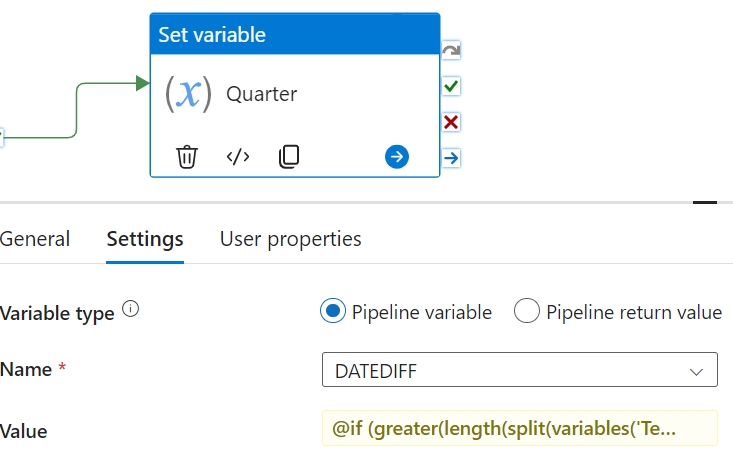Screen dimensions: 733x451
Task: Click the blue add-output arrow circle
Action: click(397, 157)
